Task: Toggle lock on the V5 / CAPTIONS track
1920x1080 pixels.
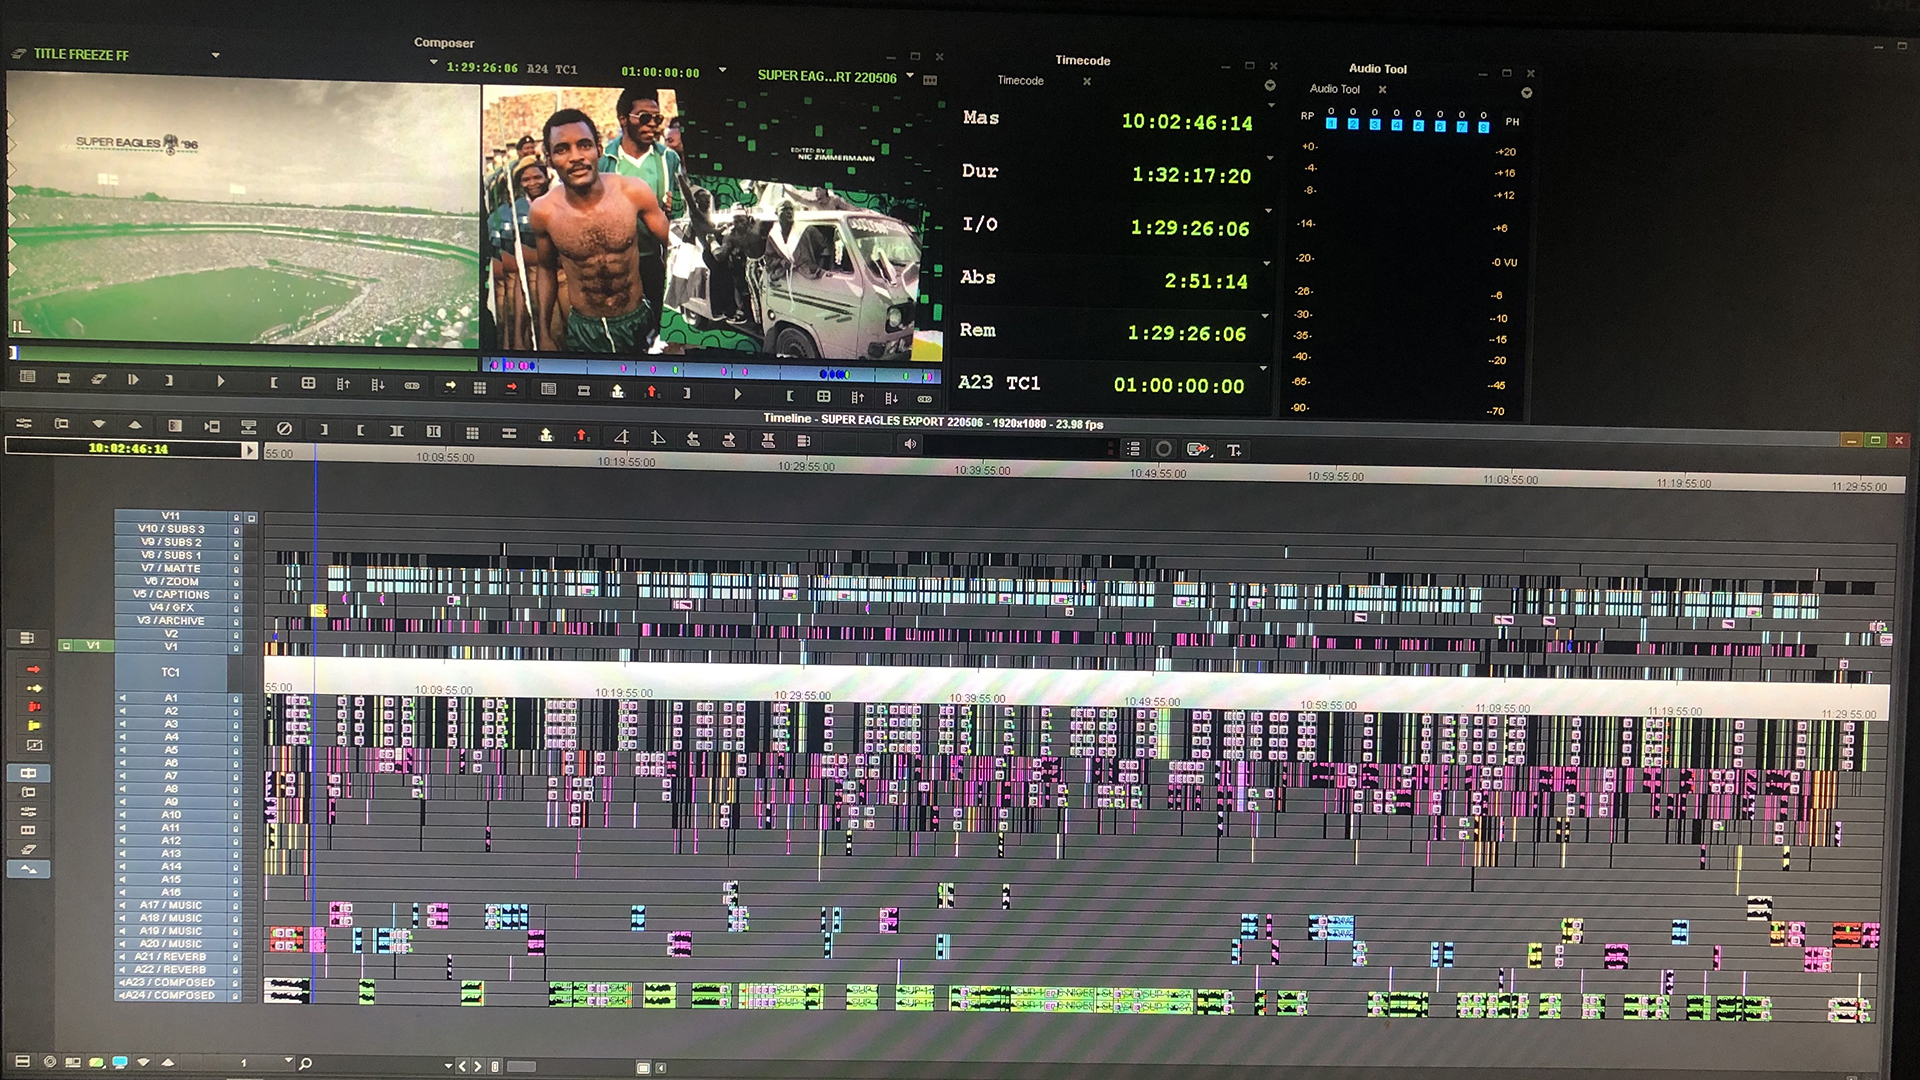Action: click(237, 595)
